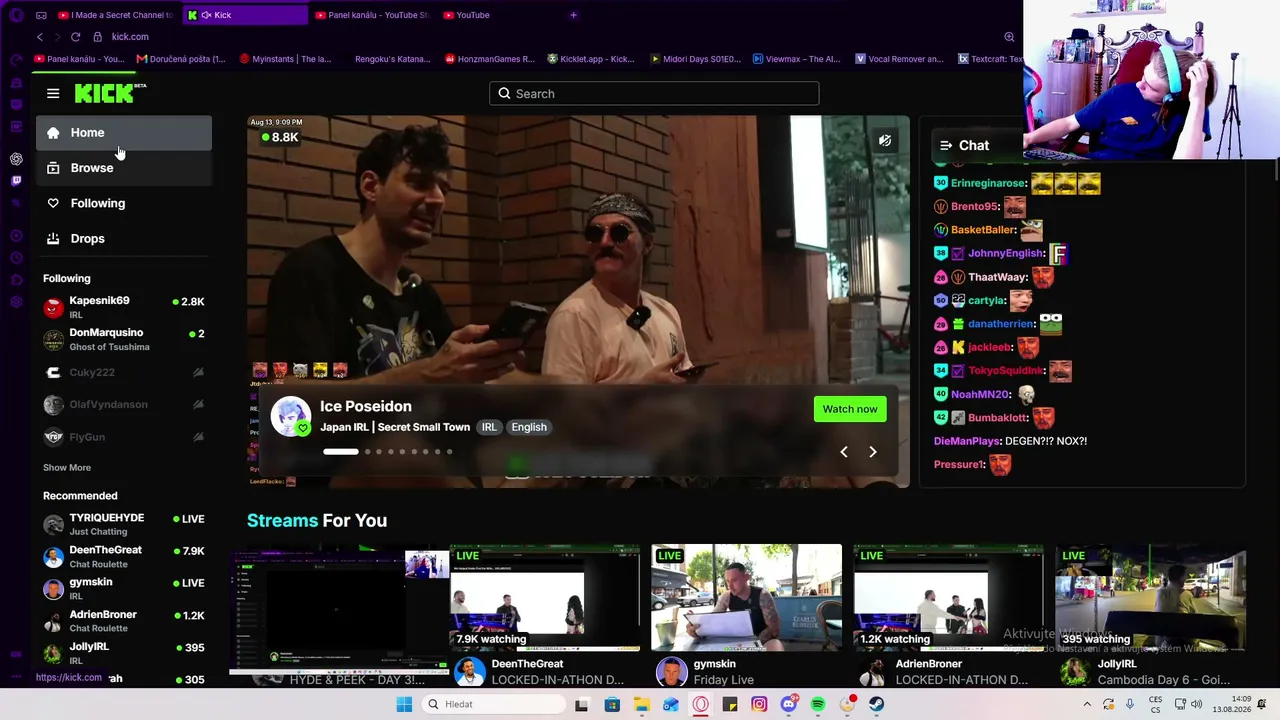This screenshot has width=1280, height=720.
Task: Open the page zoom search icon in address bar
Action: (1009, 37)
